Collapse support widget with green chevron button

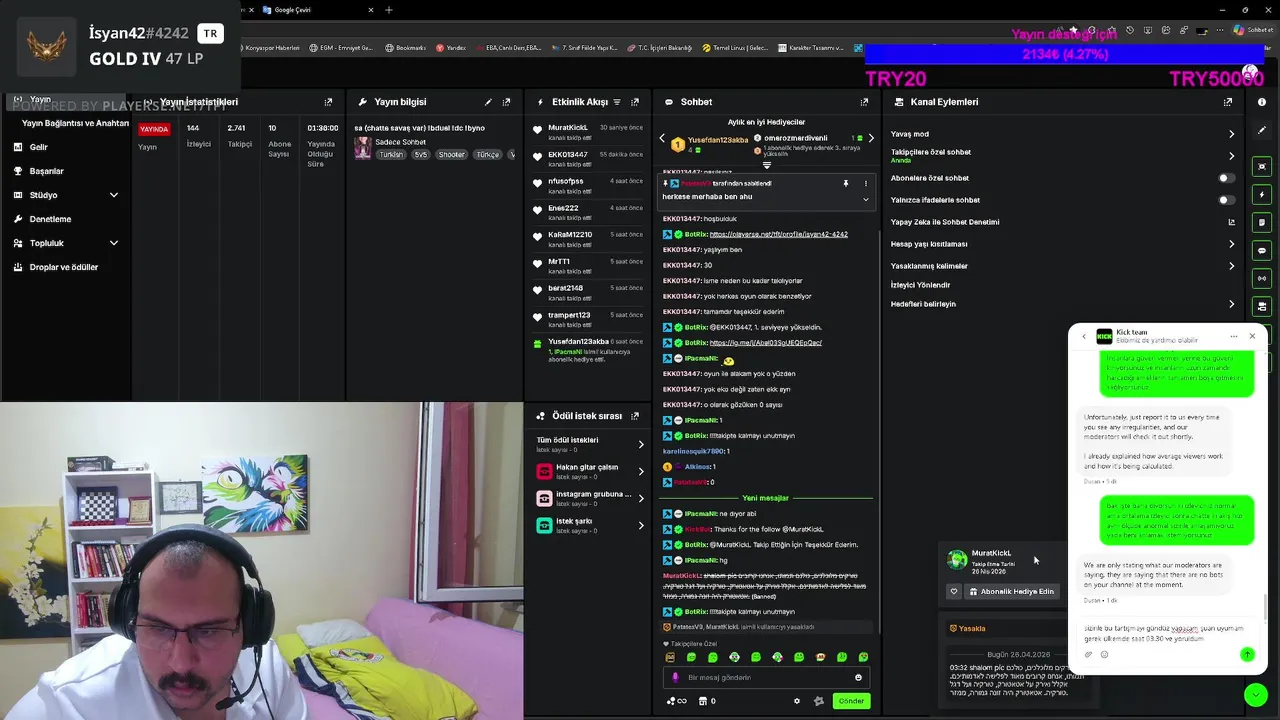point(1256,694)
